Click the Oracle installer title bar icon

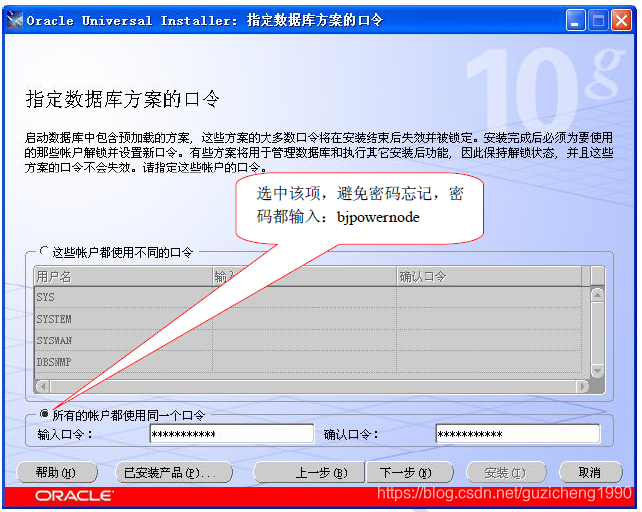[x=15, y=20]
